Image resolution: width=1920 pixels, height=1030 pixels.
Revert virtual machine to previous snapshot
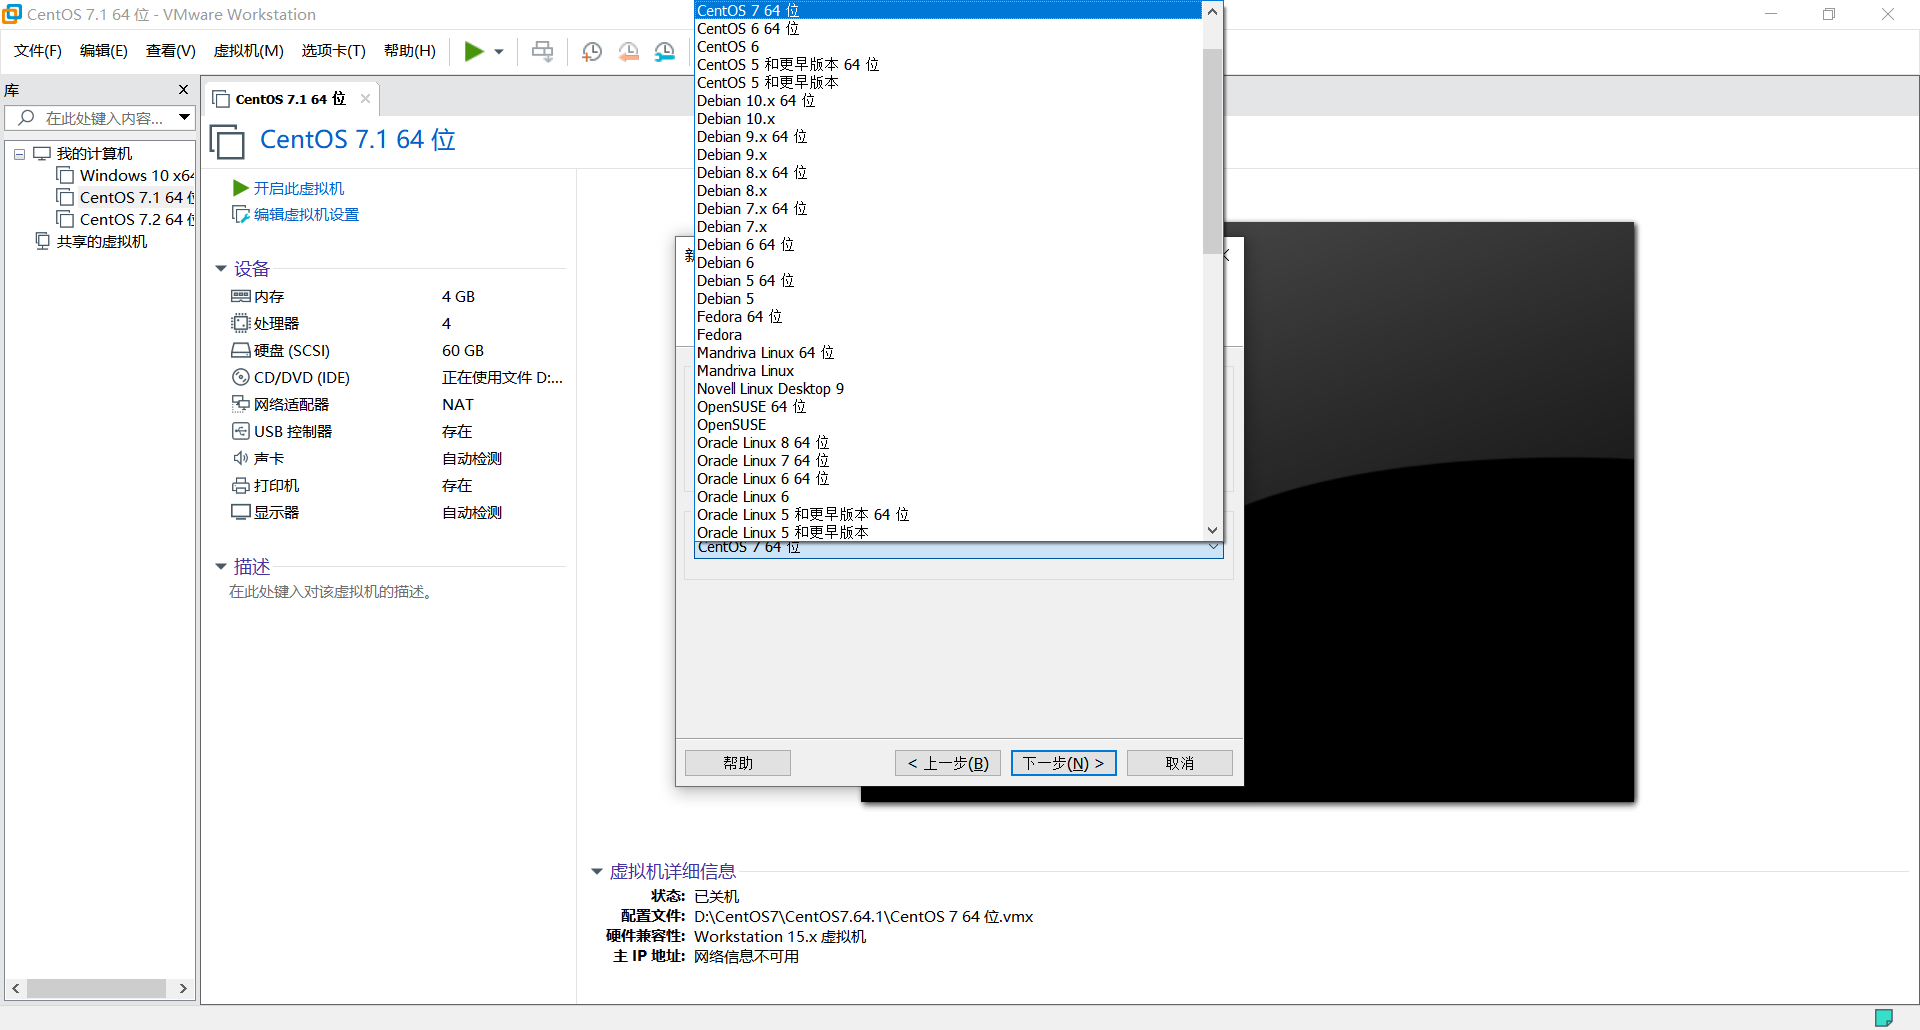tap(629, 51)
